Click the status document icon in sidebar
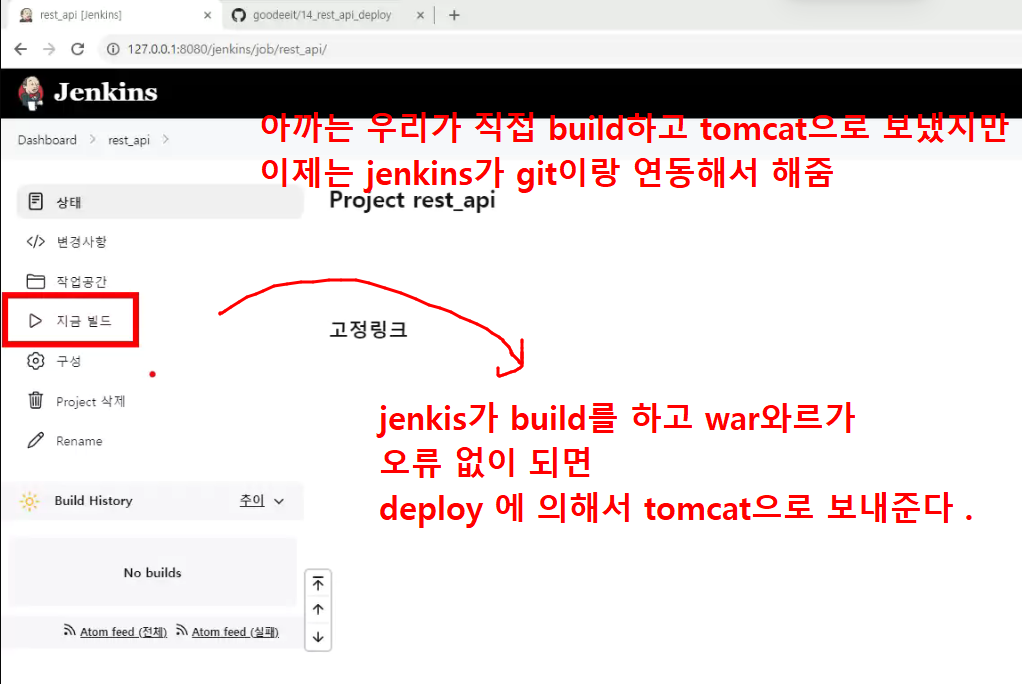 coord(36,202)
